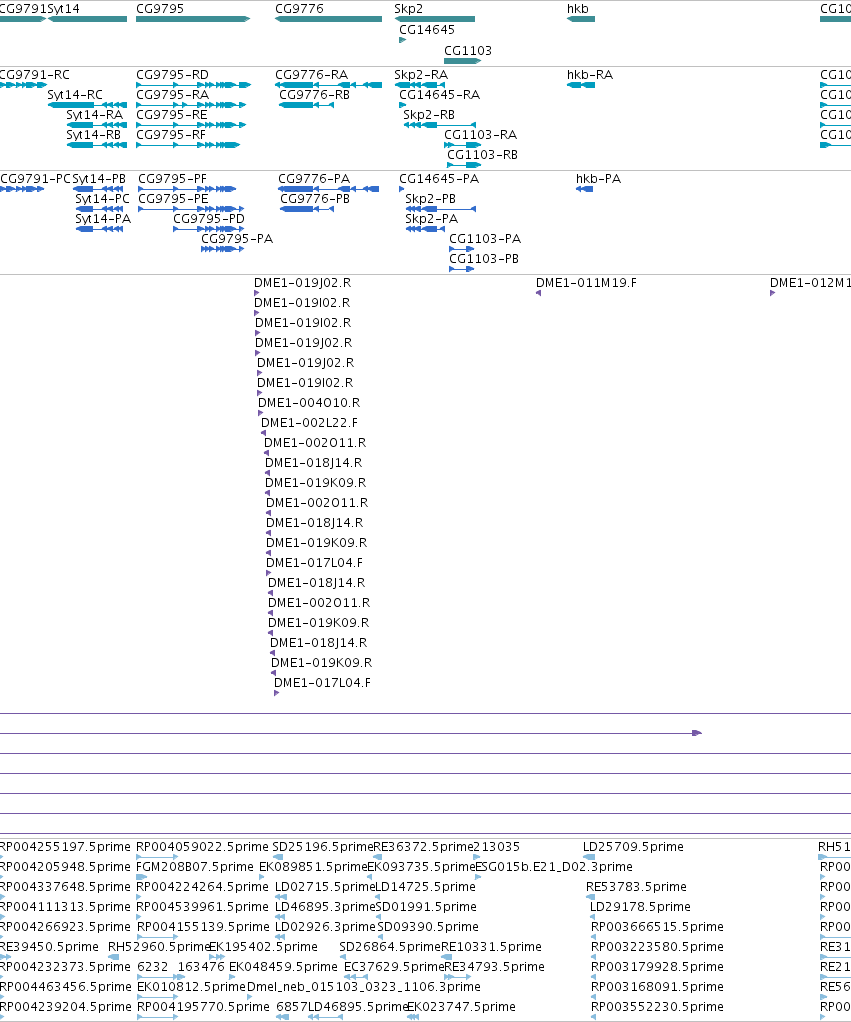Click EST EK048459.5prime label
Screen dimensions: 851x1022
click(x=283, y=967)
